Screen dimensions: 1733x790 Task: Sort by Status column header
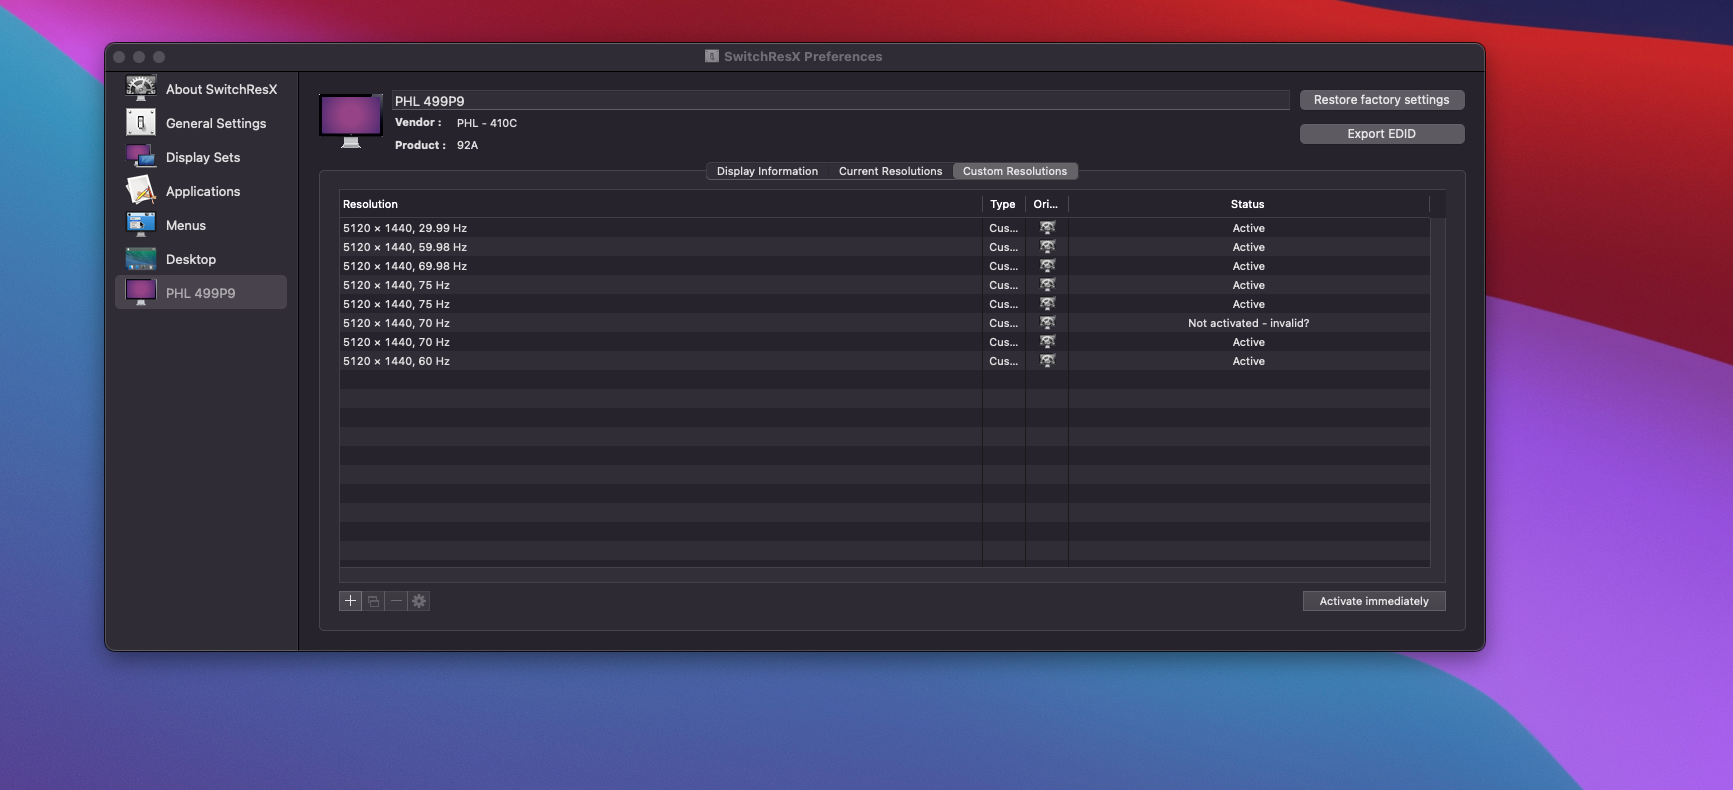[x=1248, y=204]
